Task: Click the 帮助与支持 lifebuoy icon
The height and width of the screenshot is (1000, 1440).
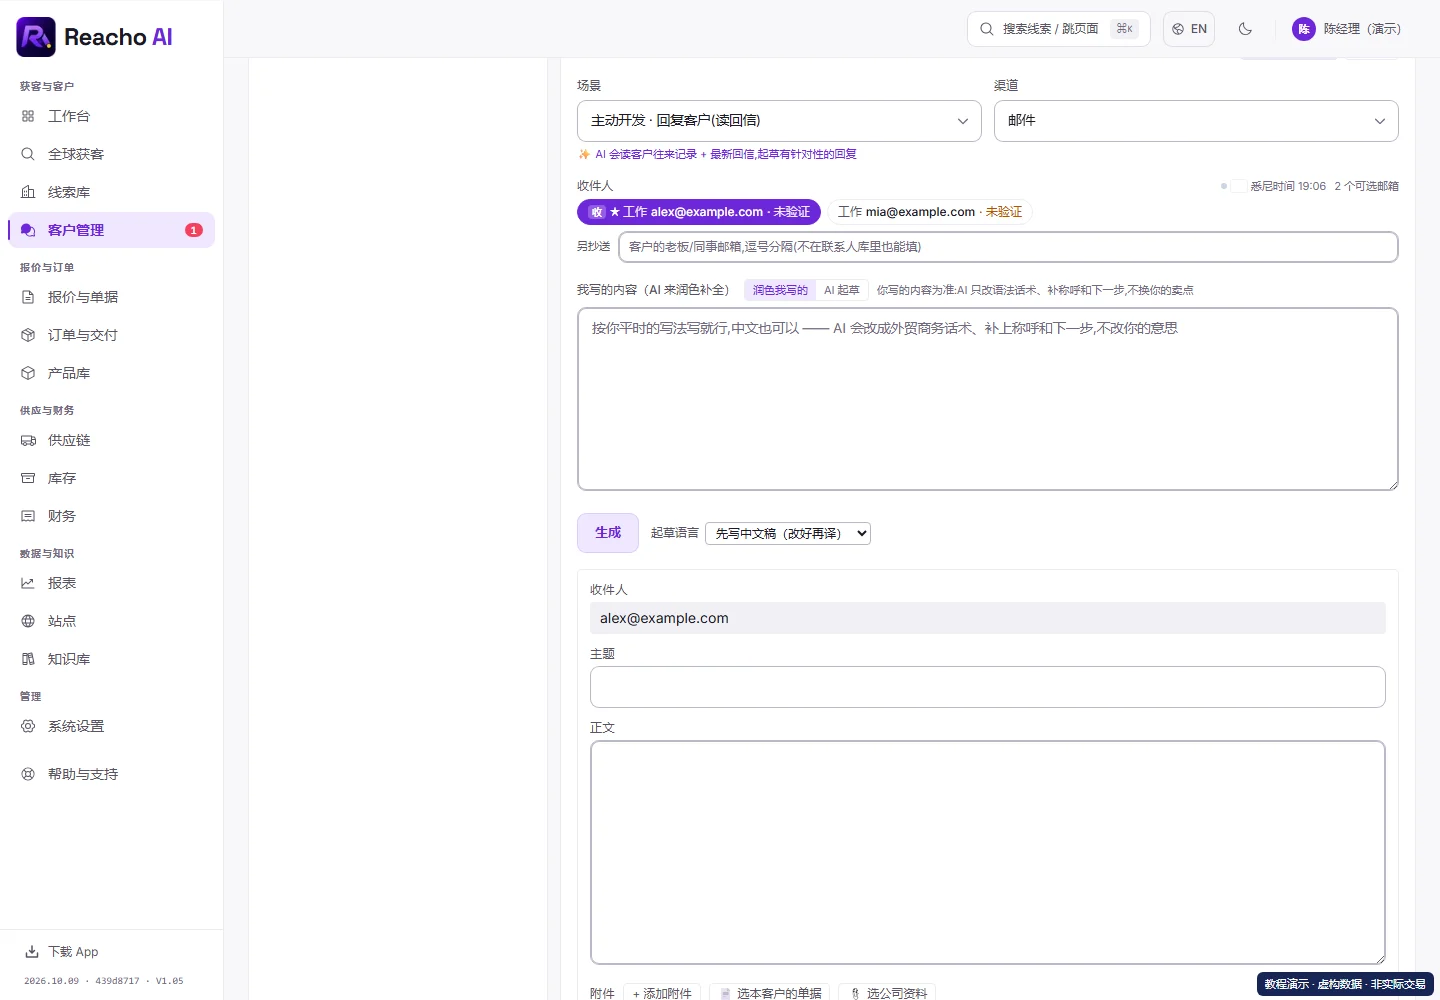Action: [x=28, y=774]
